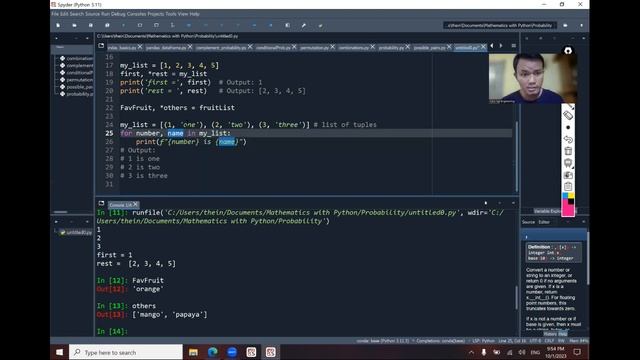
Task: Click the Save all files toolbar icon
Action: [107, 25]
